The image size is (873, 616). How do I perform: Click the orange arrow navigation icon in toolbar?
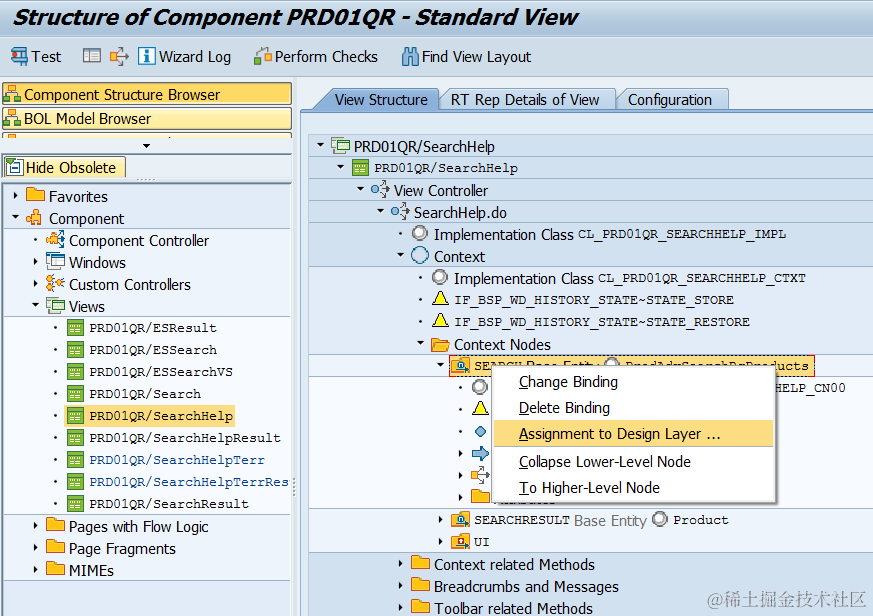[119, 56]
